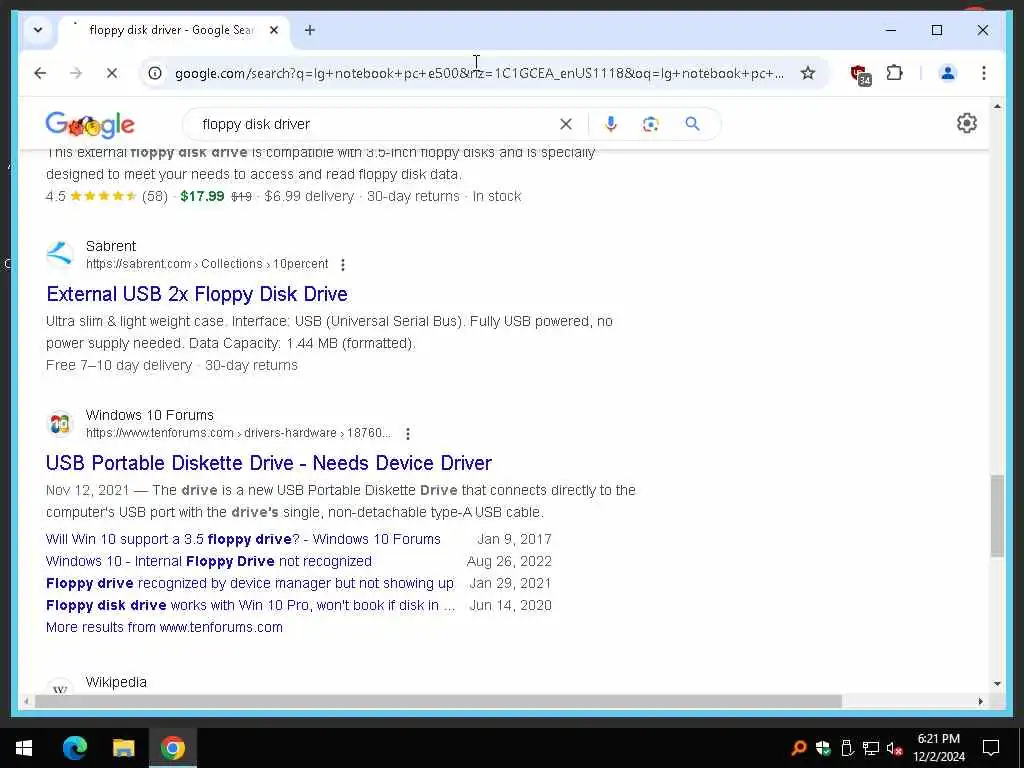Open Floppy drive recognized by device manager link
Image resolution: width=1024 pixels, height=768 pixels.
(x=249, y=583)
